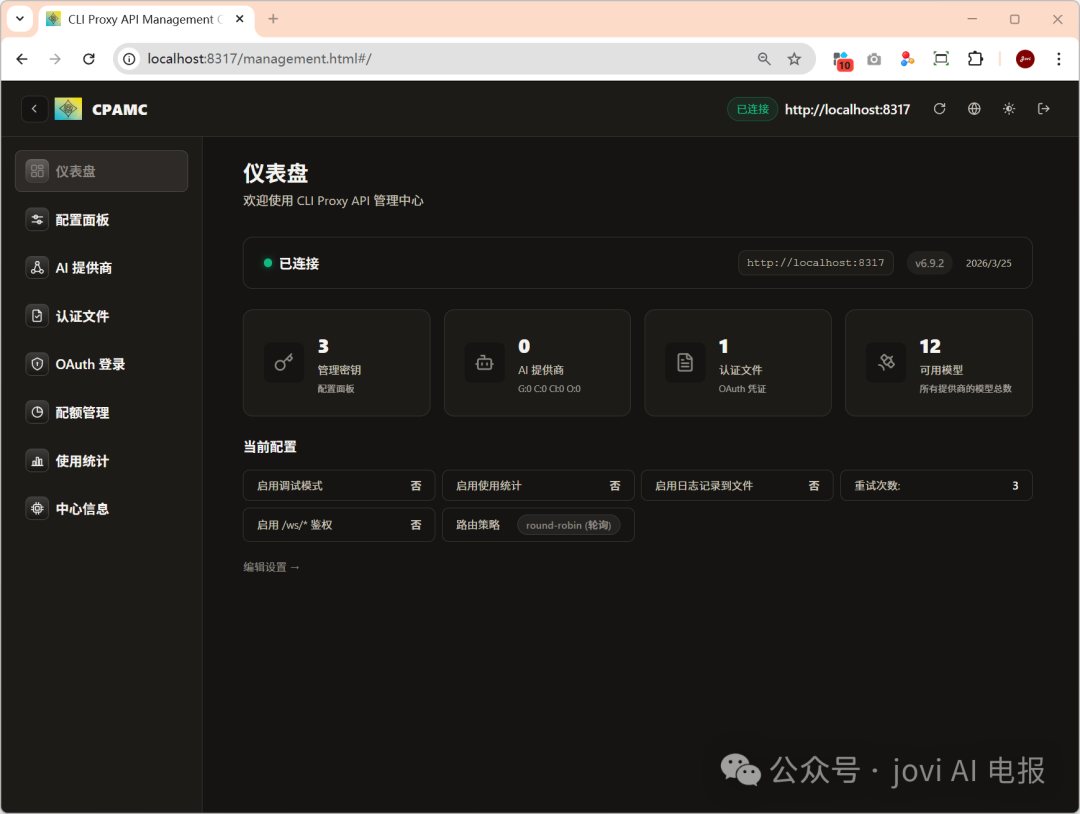This screenshot has width=1080, height=814.
Task: Click the round-robin (轮询) routing badge
Action: tap(568, 525)
